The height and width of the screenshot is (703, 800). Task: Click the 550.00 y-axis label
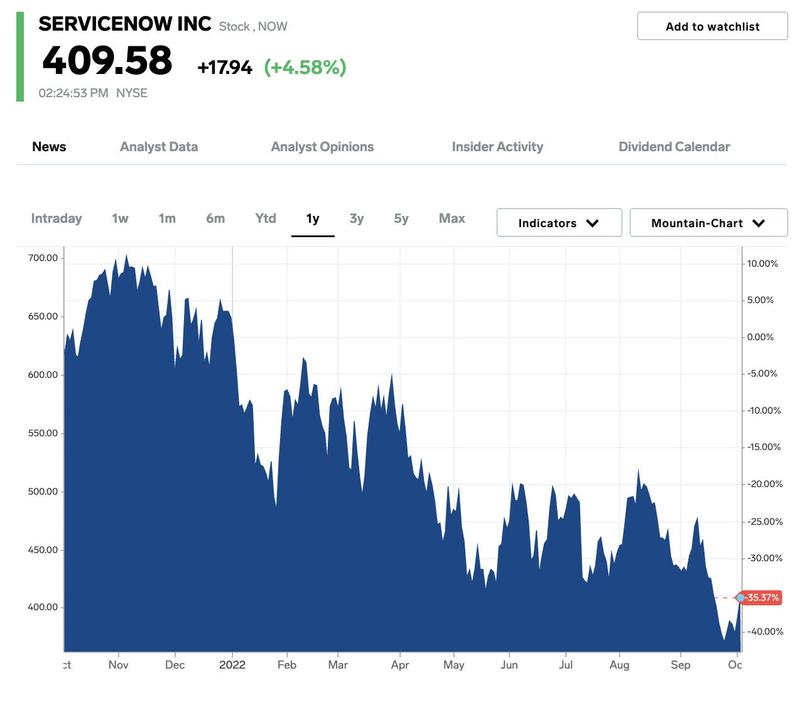(x=43, y=433)
